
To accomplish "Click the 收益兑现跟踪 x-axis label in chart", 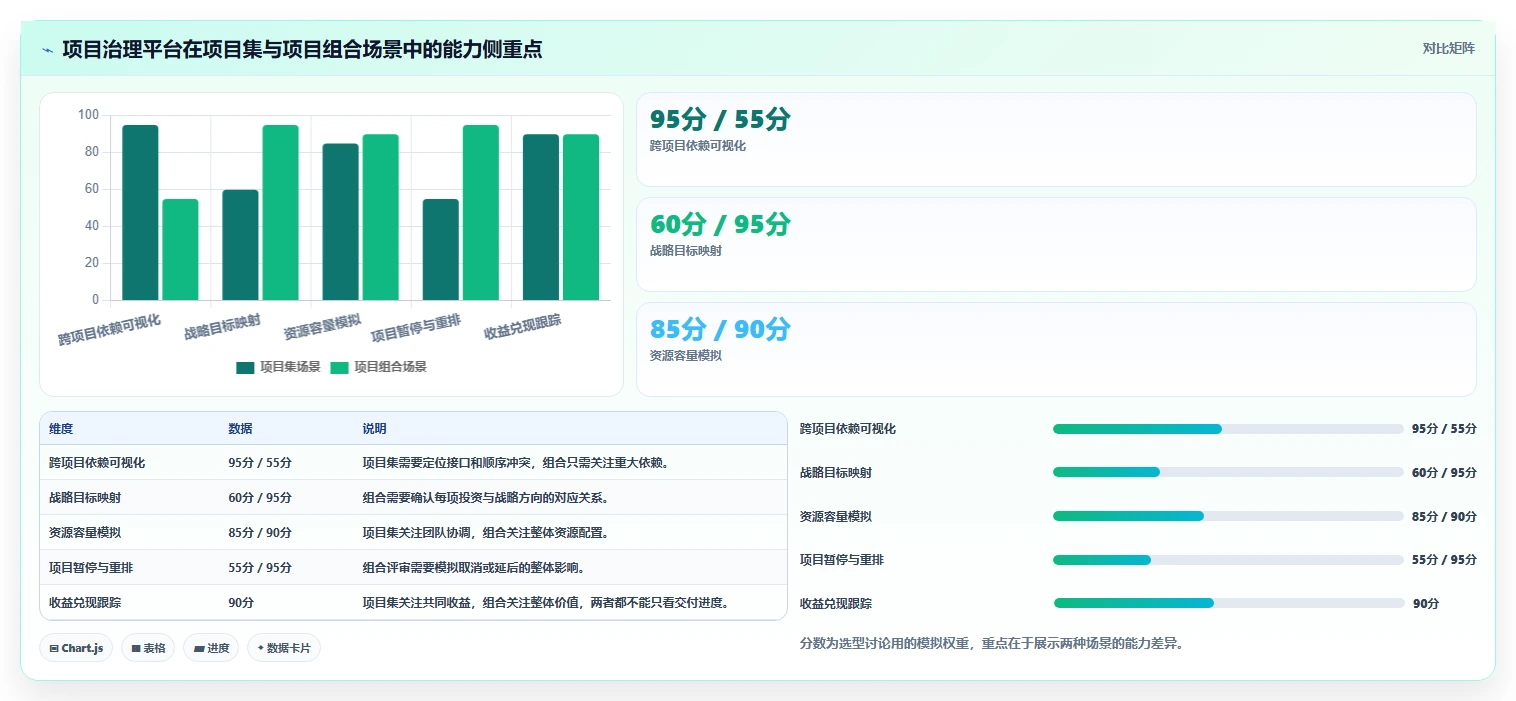I will coord(522,326).
